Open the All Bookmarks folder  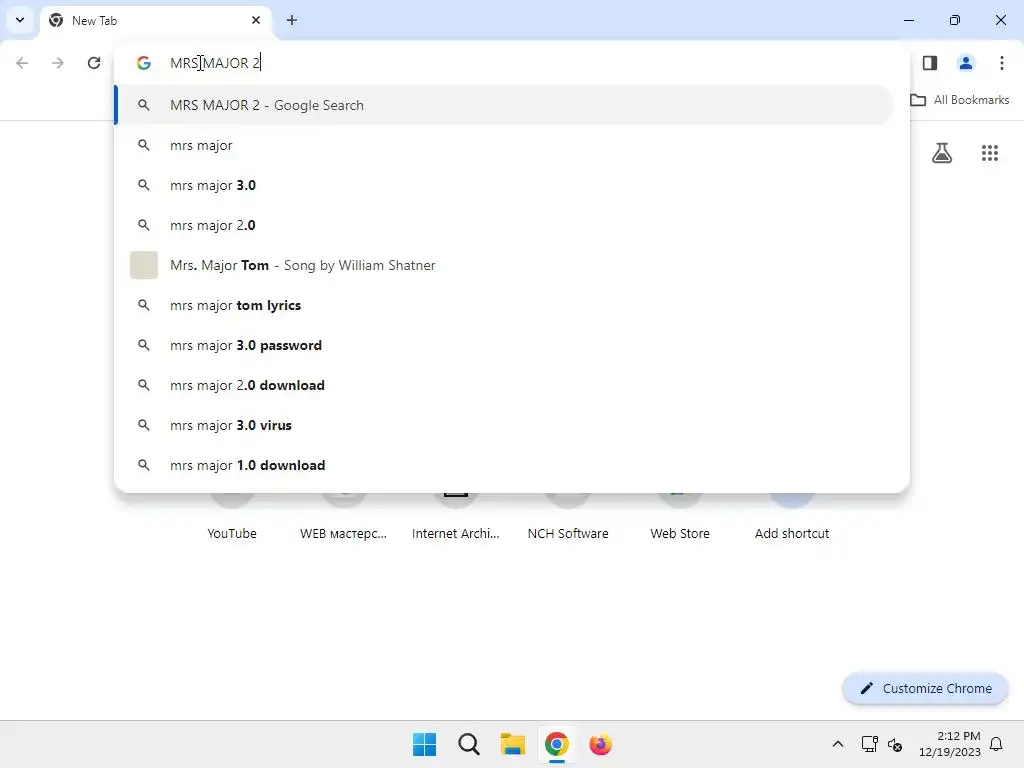coord(959,100)
